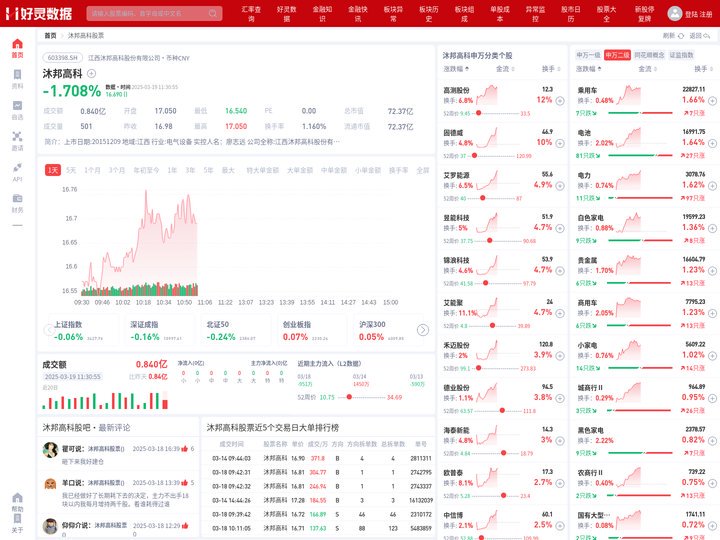Open 金融知识 in top navigation
This screenshot has height=540, width=720.
click(322, 14)
